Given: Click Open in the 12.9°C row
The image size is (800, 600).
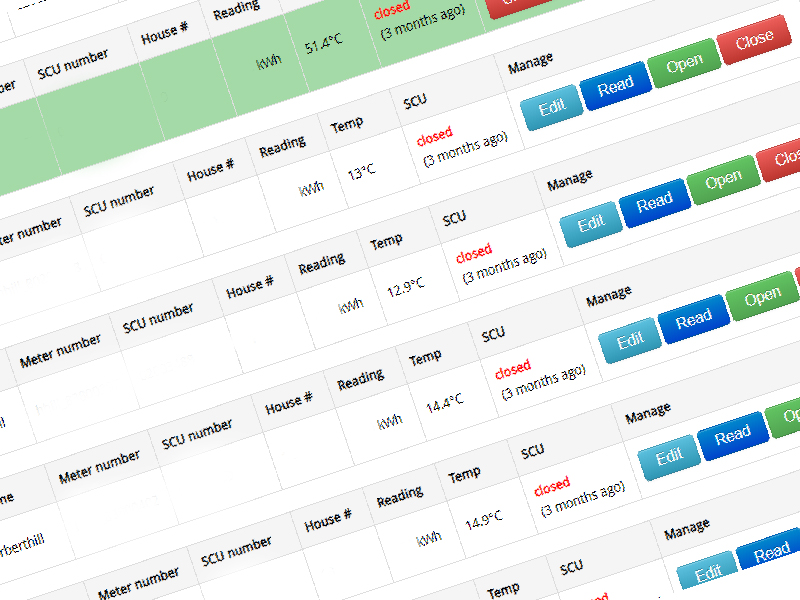Looking at the screenshot, I should tap(723, 180).
